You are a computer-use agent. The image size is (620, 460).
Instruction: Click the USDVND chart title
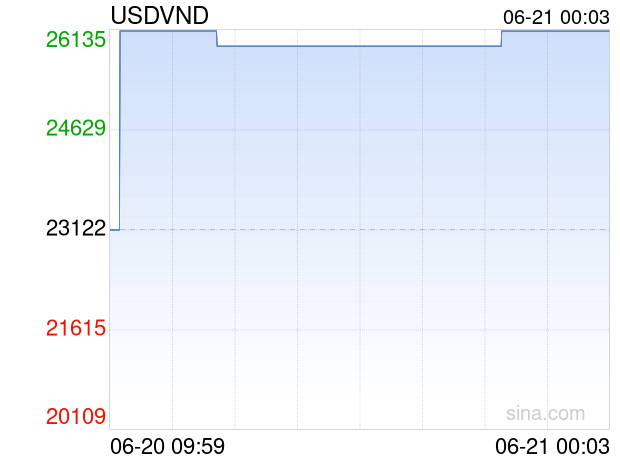(159, 16)
